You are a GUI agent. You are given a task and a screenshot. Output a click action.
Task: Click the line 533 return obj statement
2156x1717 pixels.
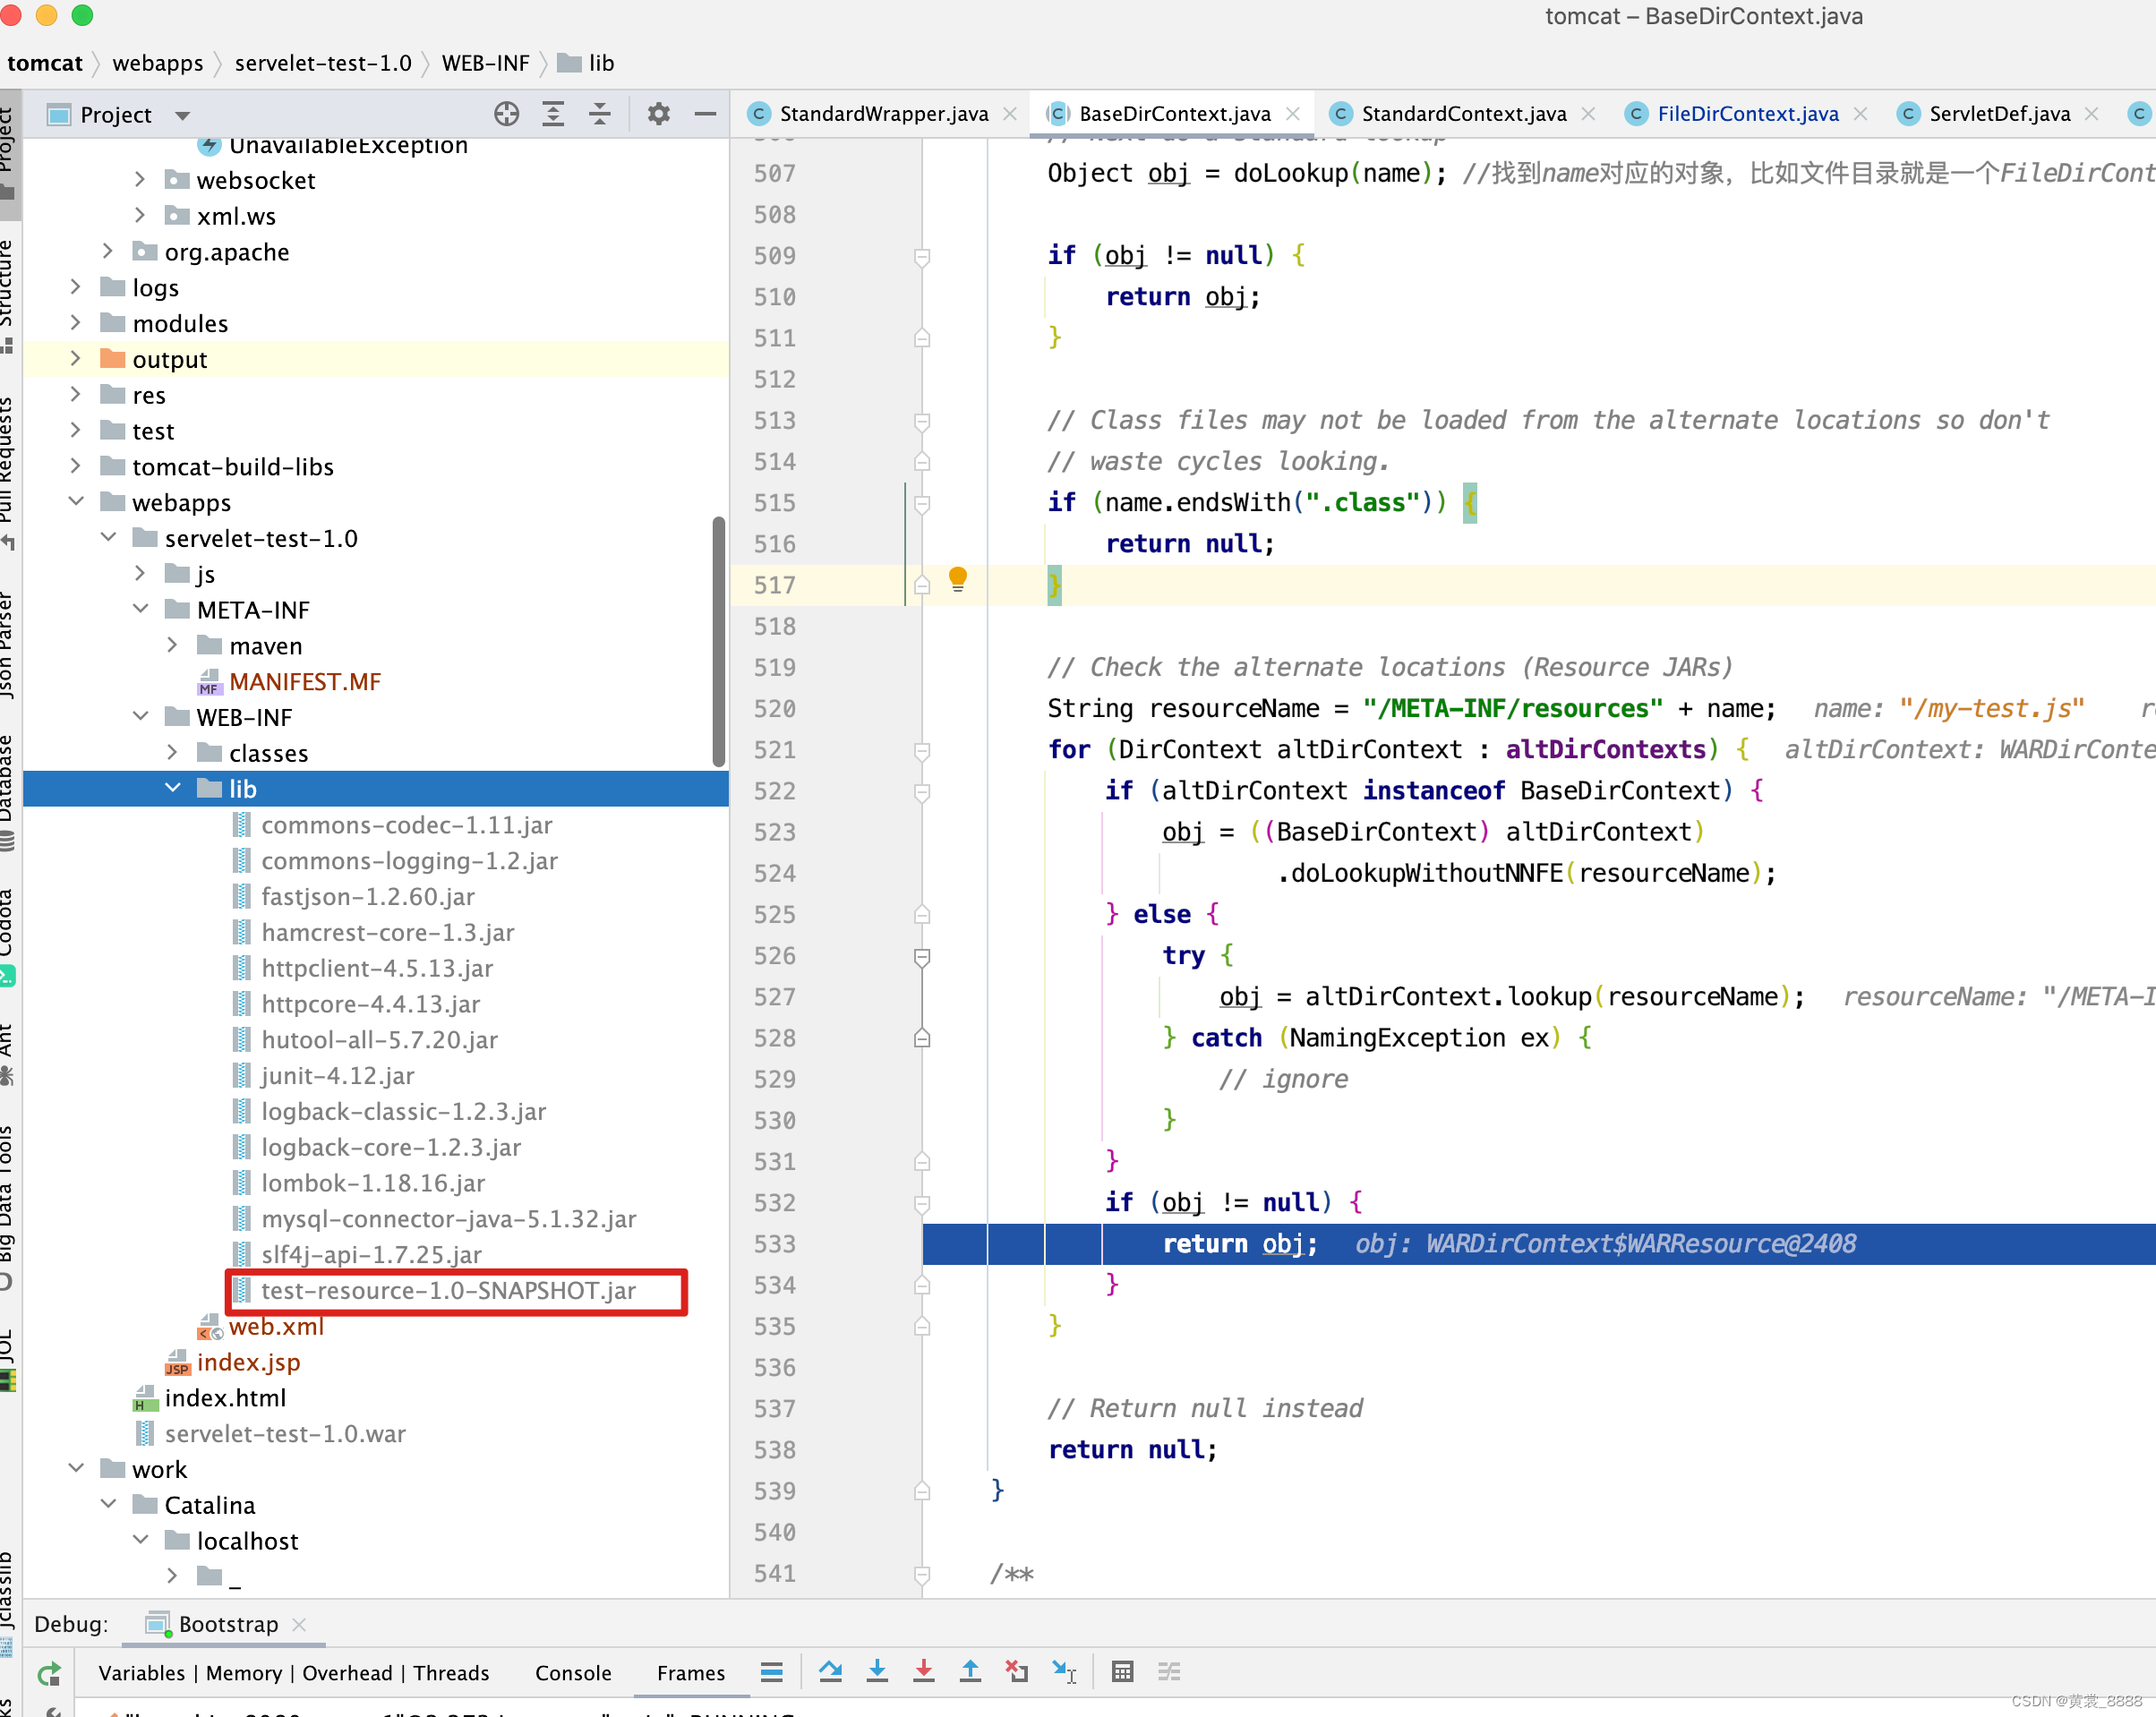point(1239,1244)
